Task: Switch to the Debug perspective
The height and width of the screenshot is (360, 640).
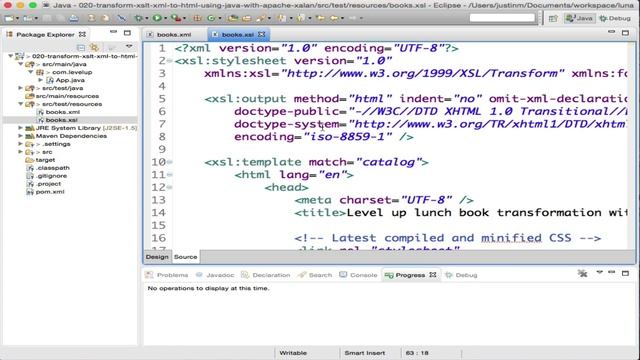Action: (615, 18)
